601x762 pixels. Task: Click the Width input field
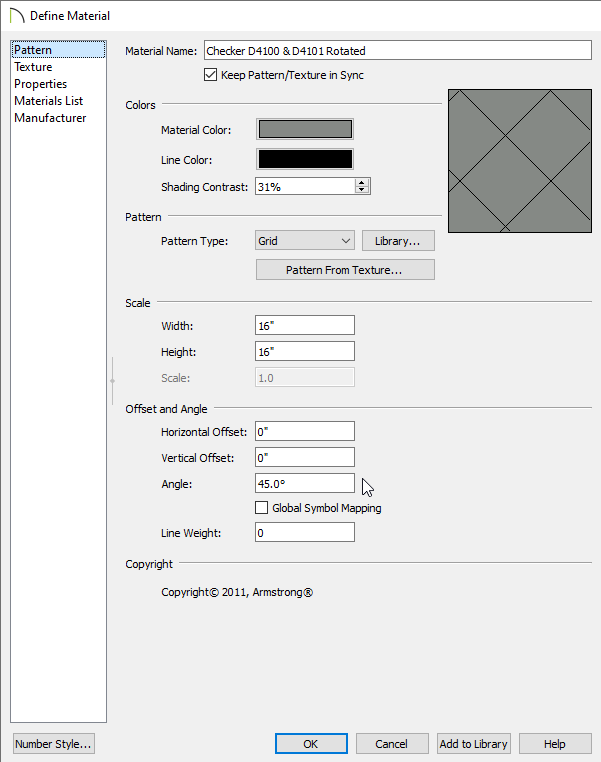305,326
